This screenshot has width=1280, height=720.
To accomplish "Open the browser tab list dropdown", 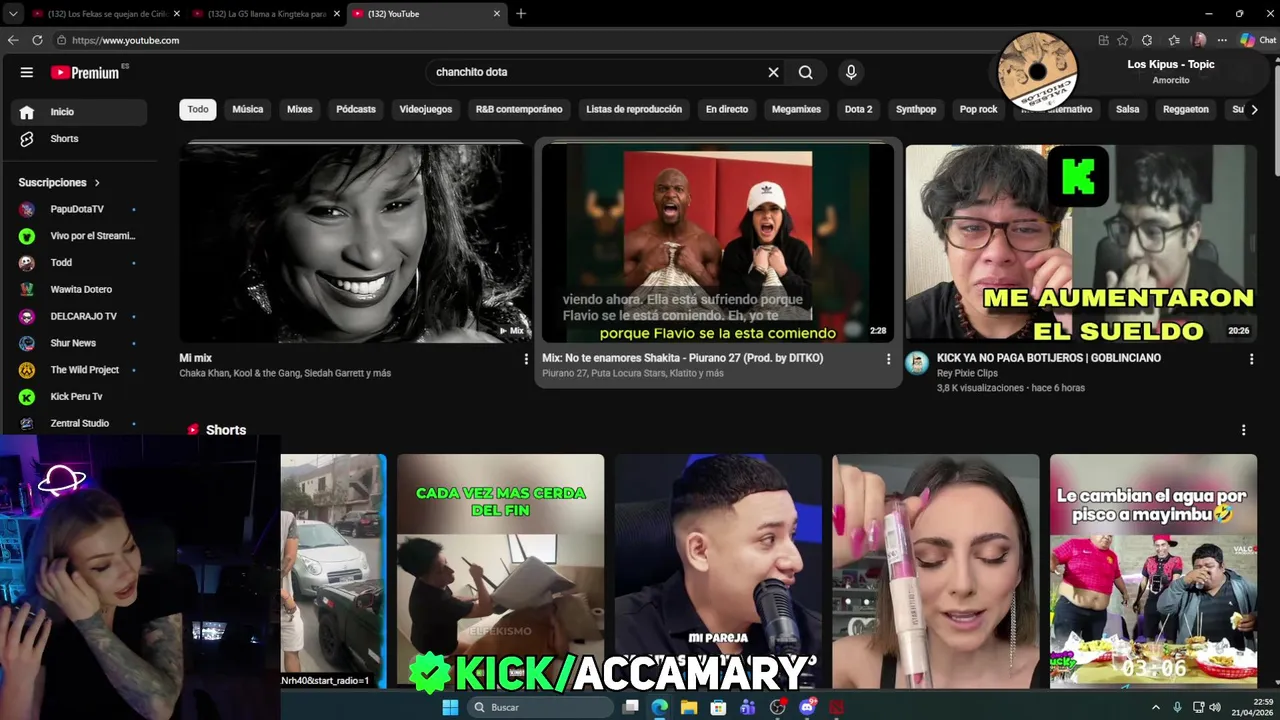I will click(x=13, y=14).
